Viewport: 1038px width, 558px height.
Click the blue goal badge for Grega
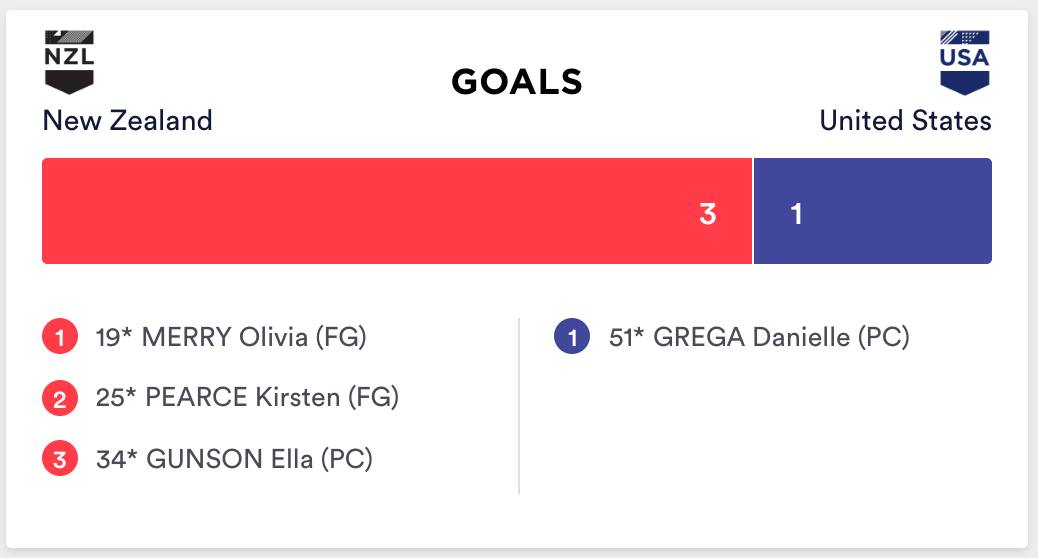[572, 339]
